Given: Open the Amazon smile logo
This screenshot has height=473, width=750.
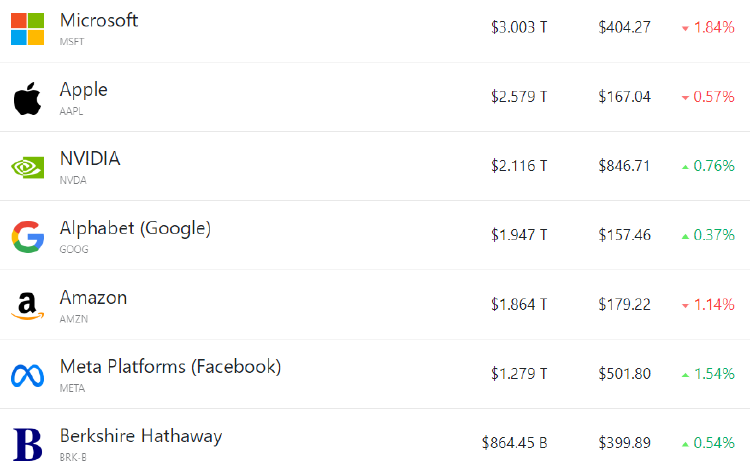Looking at the screenshot, I should 27,306.
